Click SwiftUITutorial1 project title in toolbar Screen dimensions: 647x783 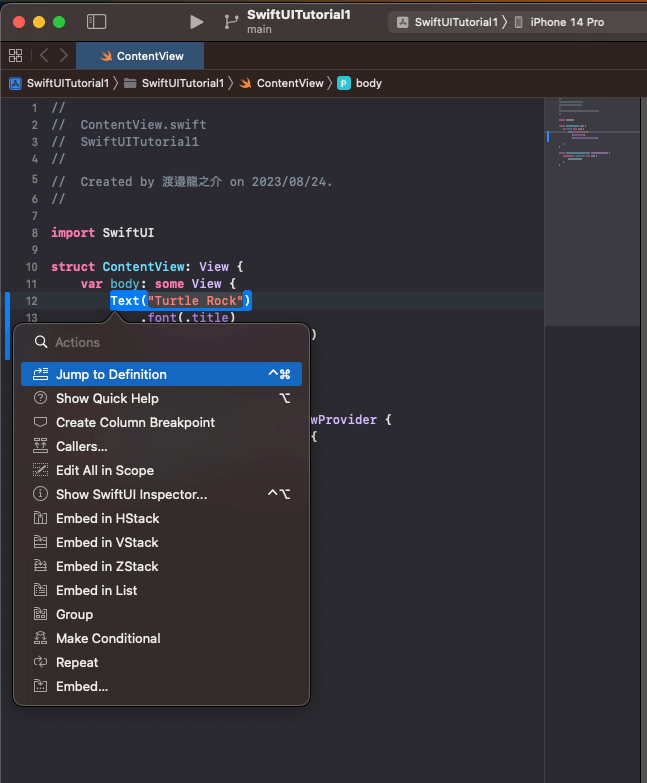pyautogui.click(x=299, y=14)
